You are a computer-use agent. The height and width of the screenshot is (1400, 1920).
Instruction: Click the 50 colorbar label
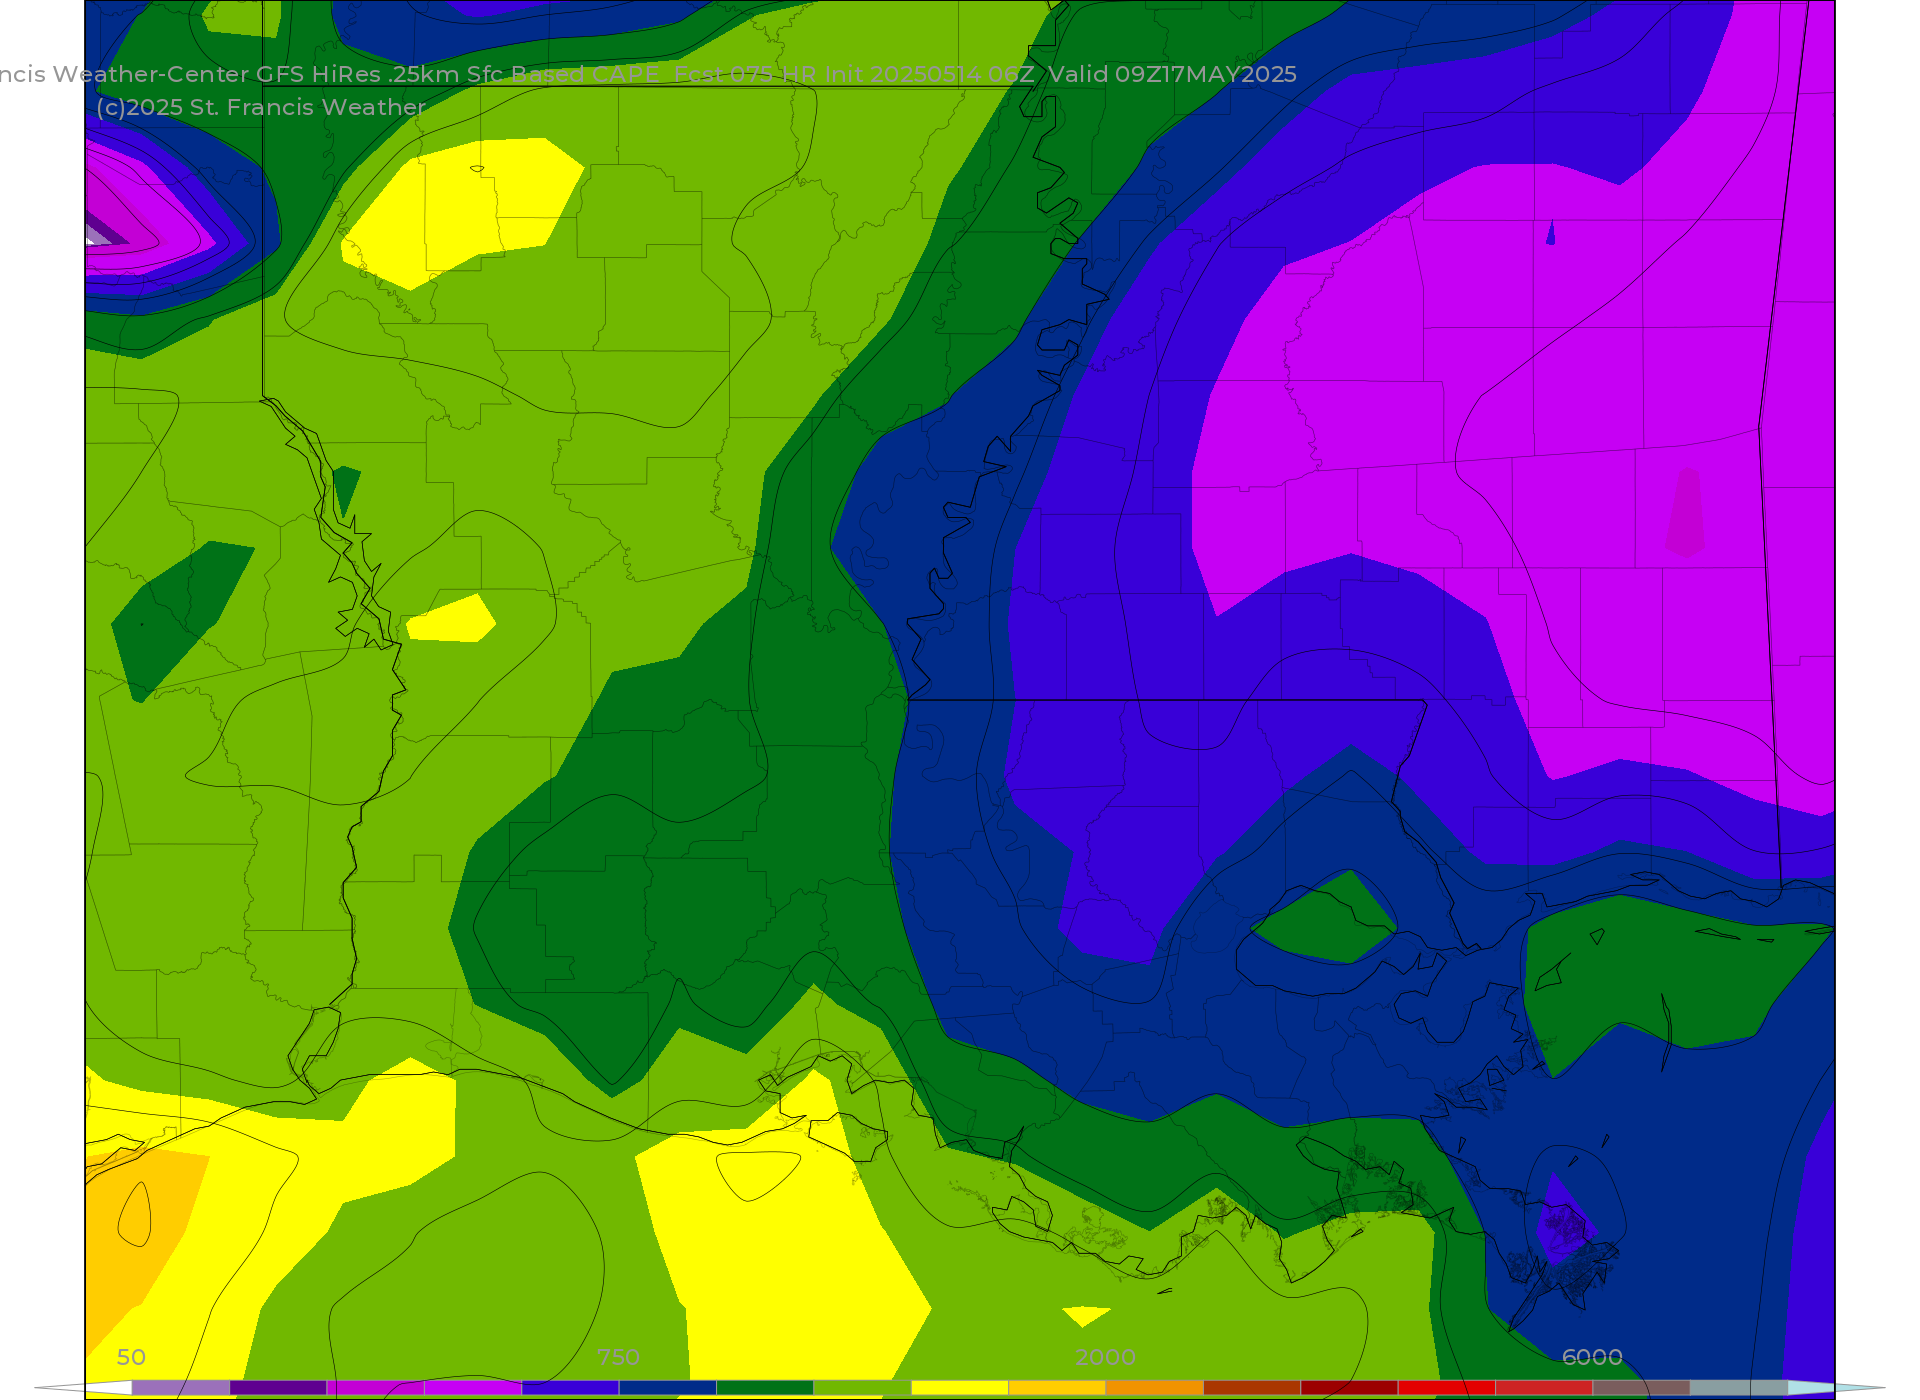(131, 1357)
